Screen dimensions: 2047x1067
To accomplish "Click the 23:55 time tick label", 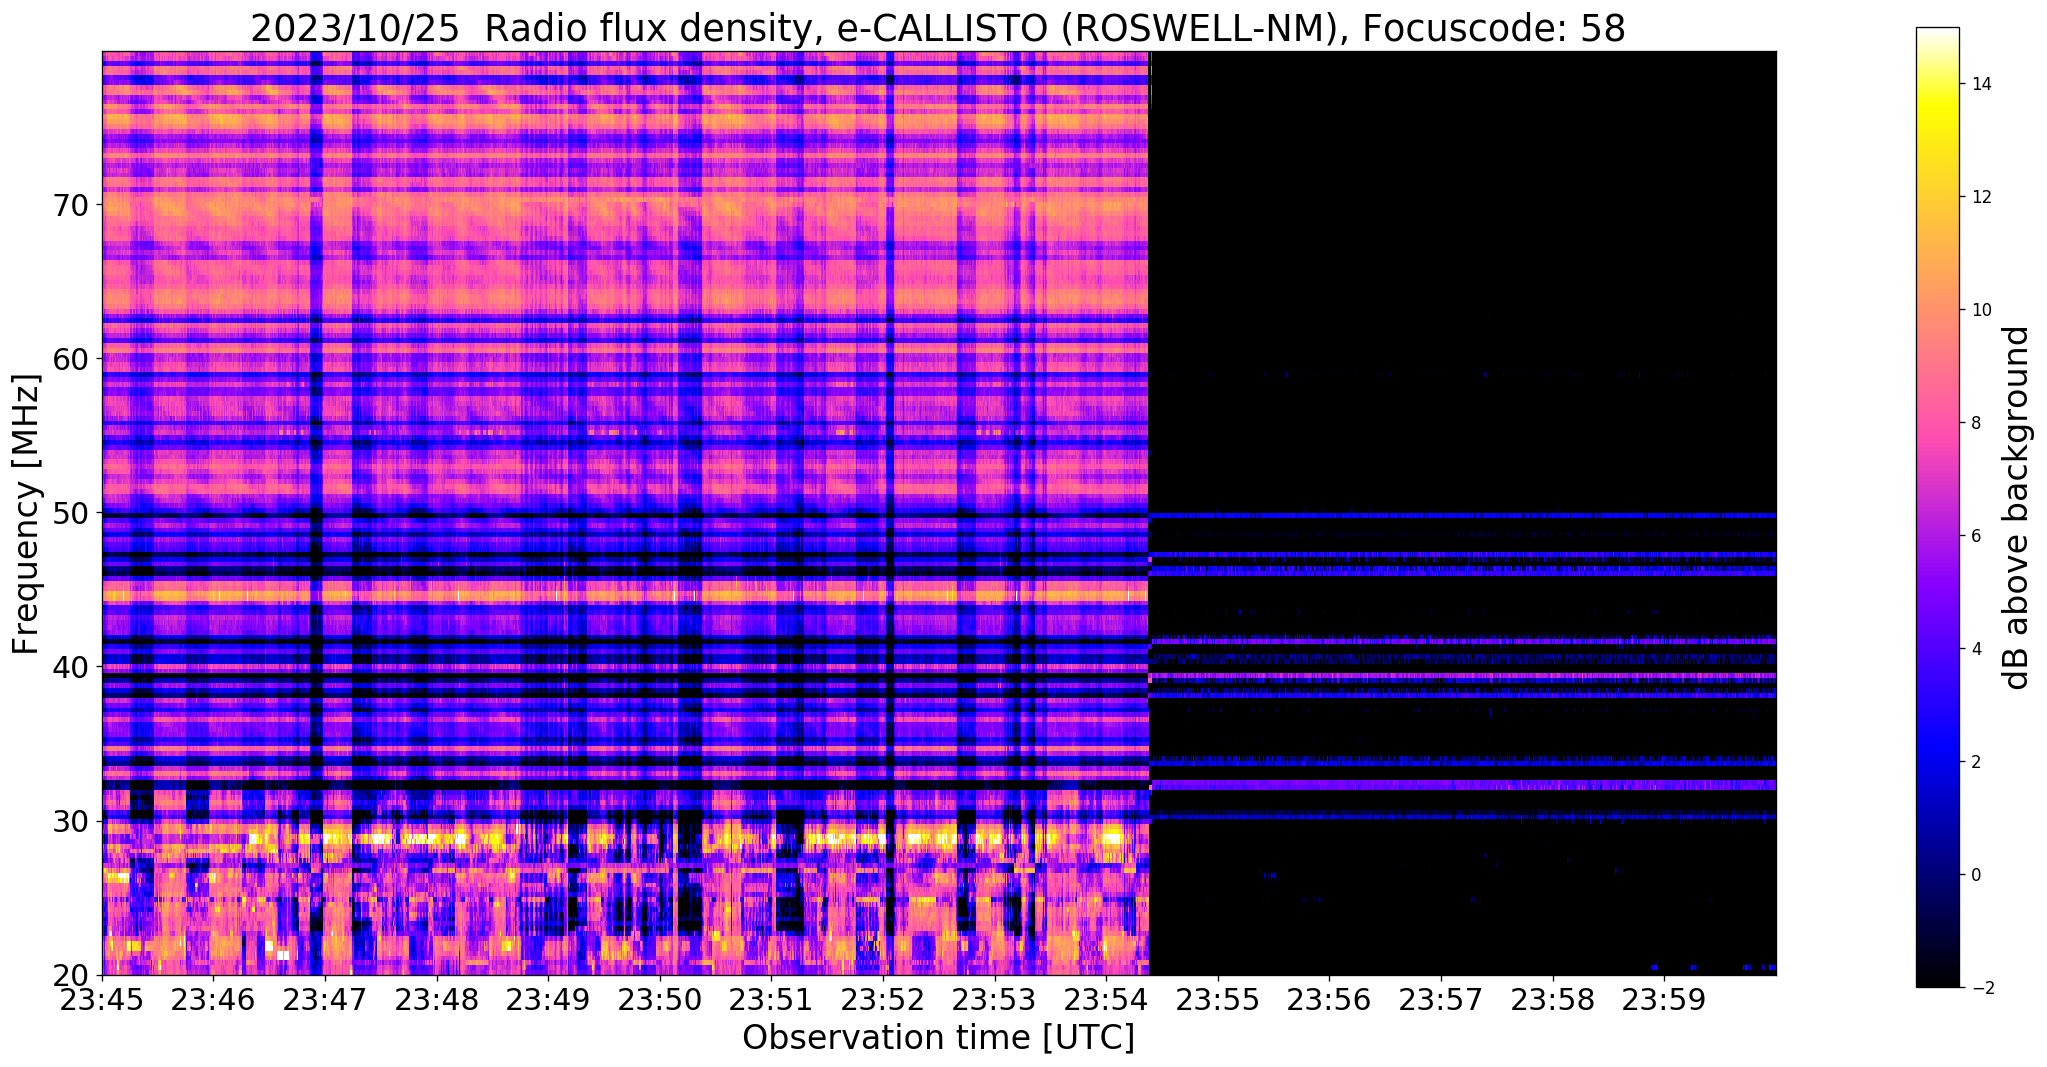I will (1218, 1000).
